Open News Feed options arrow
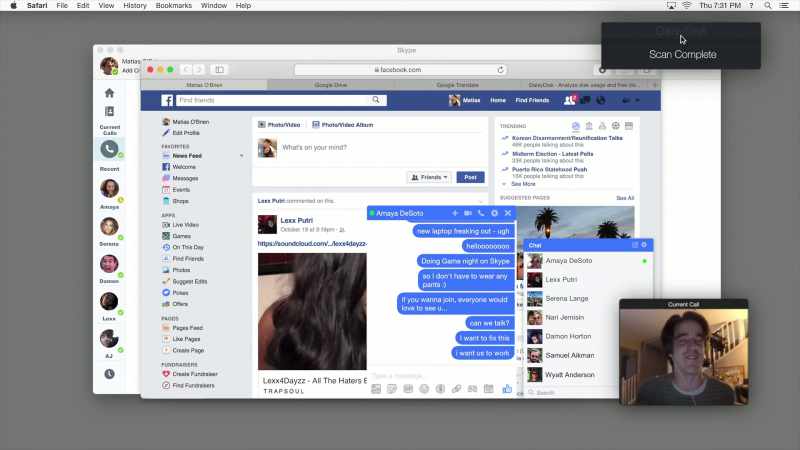Image resolution: width=800 pixels, height=450 pixels. (241, 156)
